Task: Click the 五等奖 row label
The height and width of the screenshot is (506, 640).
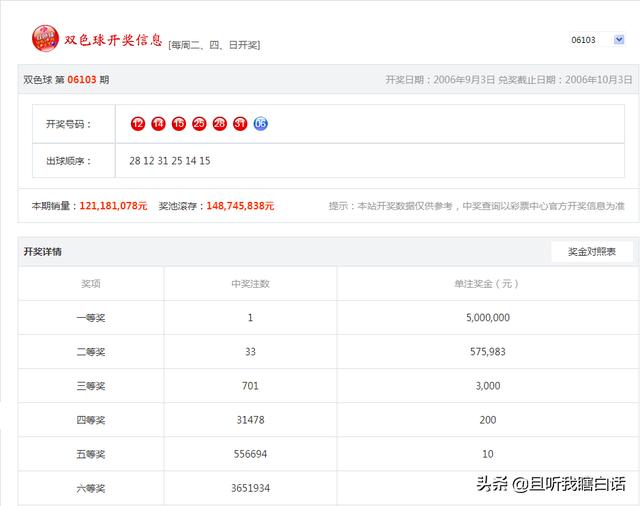Action: 91,454
